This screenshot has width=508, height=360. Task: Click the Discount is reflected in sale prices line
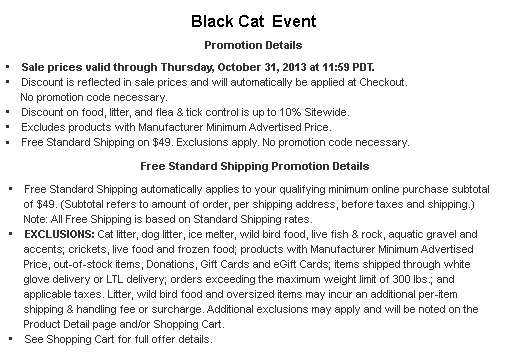click(214, 82)
